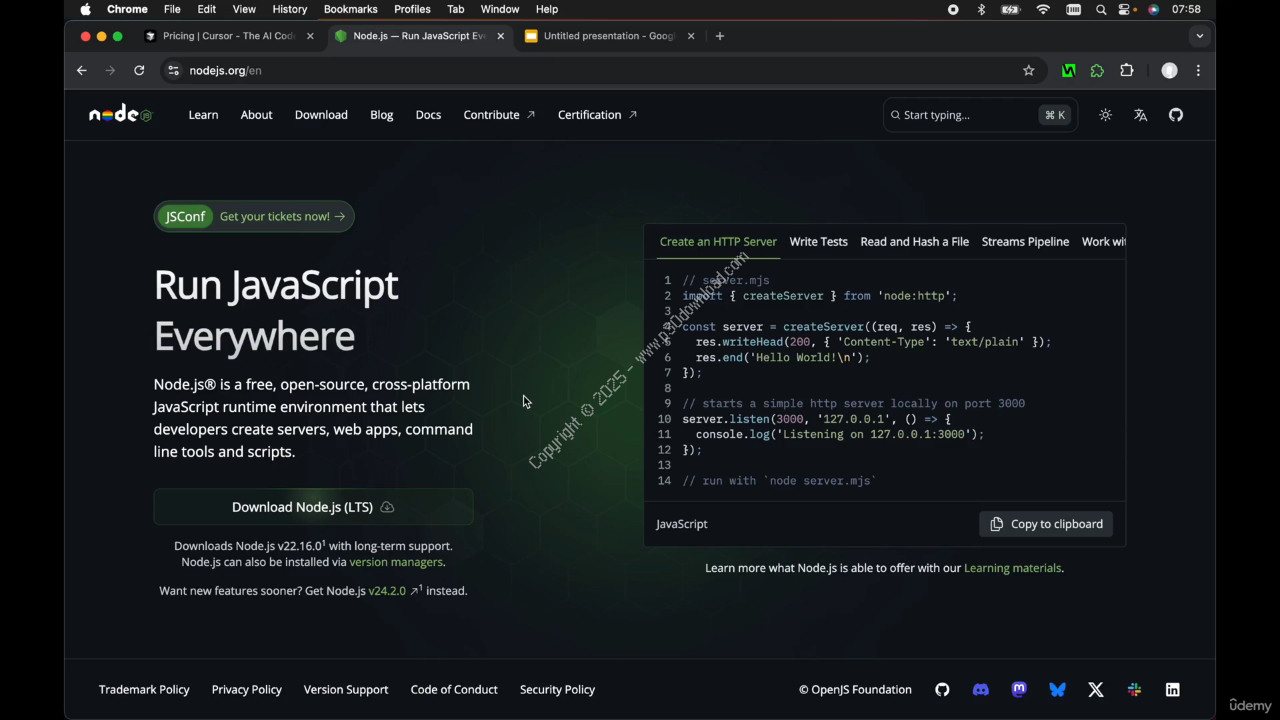This screenshot has height=720, width=1280.
Task: Toggle the light/dark theme icon
Action: (1105, 115)
